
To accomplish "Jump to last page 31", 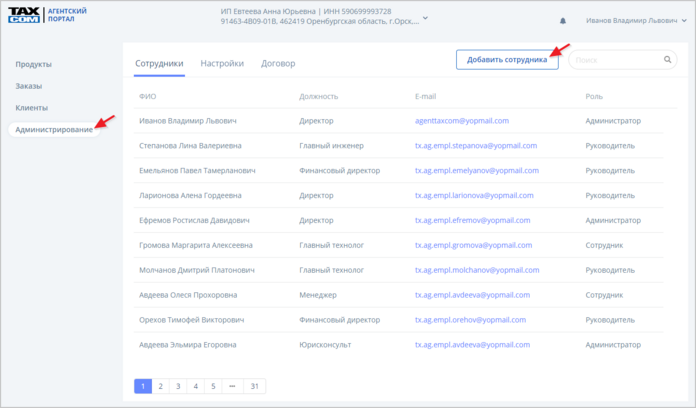I will 255,386.
